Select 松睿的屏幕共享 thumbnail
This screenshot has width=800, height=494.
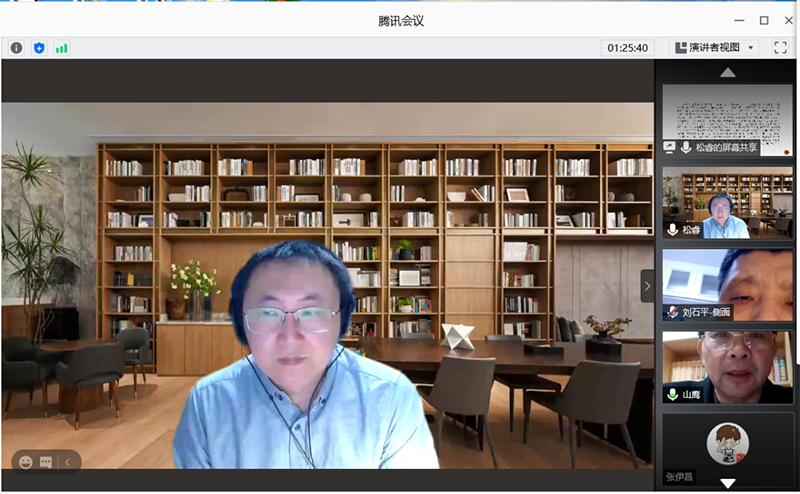[727, 115]
